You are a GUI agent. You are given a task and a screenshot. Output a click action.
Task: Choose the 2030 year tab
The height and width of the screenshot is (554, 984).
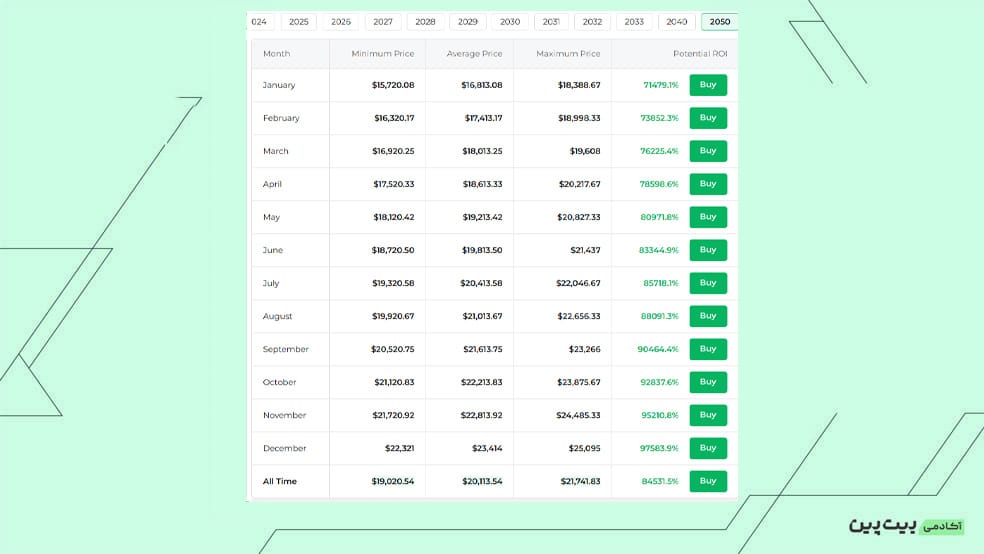click(510, 22)
